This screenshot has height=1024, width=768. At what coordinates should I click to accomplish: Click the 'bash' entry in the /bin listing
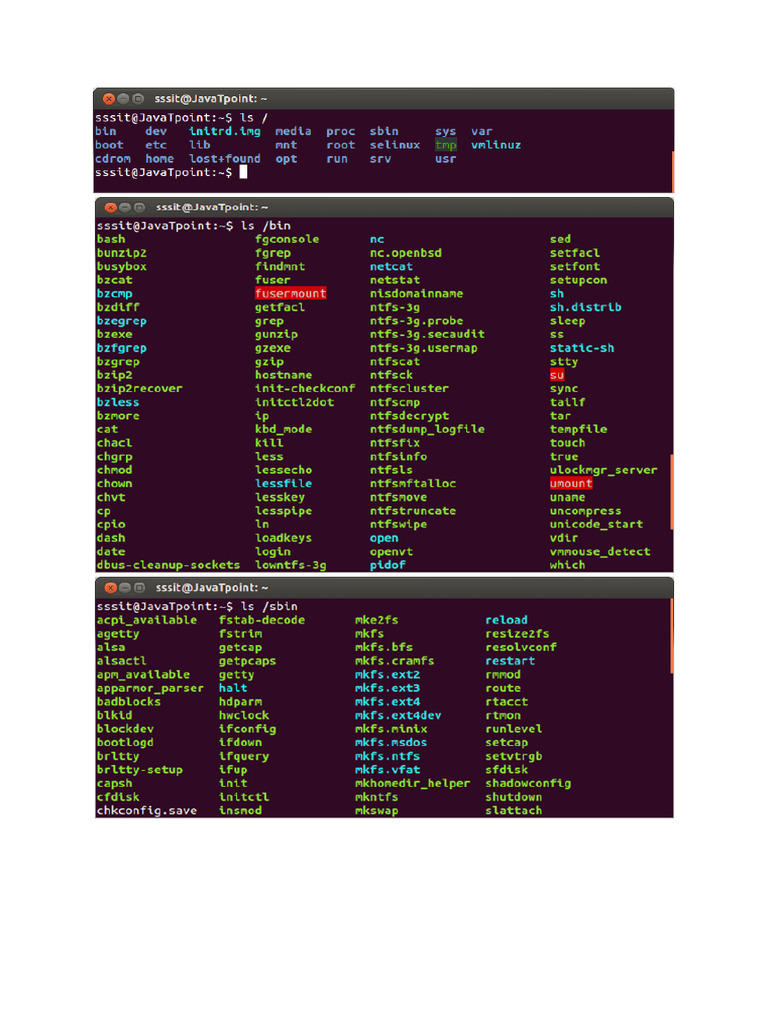tap(111, 239)
